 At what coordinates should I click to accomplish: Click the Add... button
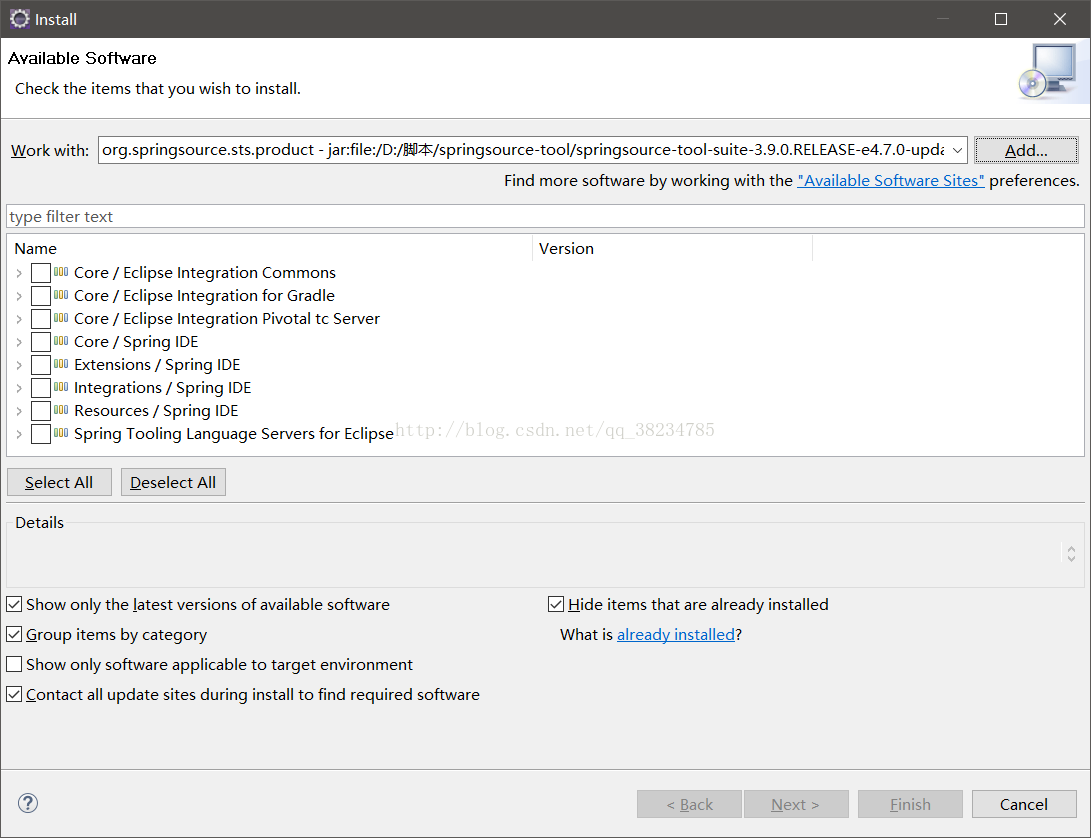click(1026, 150)
